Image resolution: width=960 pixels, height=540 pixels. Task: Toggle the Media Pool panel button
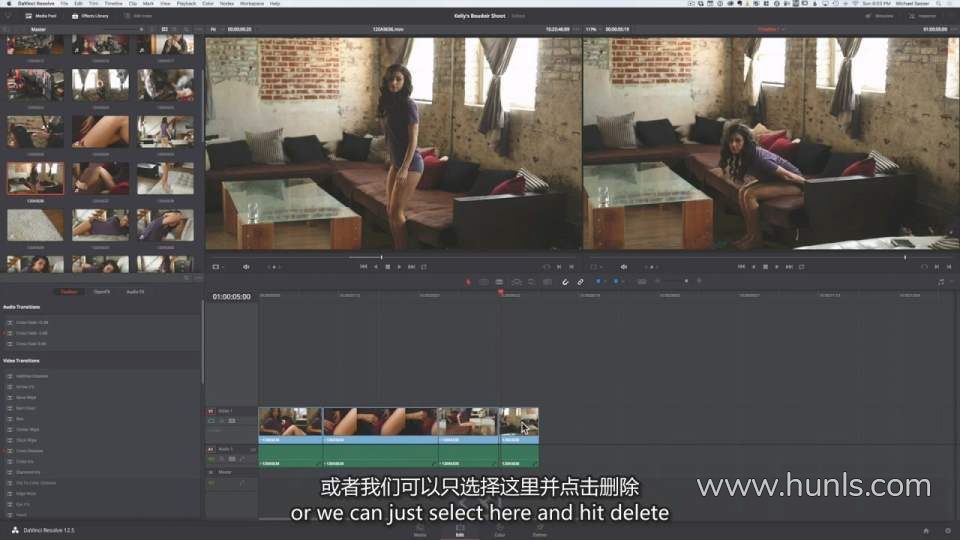[41, 16]
